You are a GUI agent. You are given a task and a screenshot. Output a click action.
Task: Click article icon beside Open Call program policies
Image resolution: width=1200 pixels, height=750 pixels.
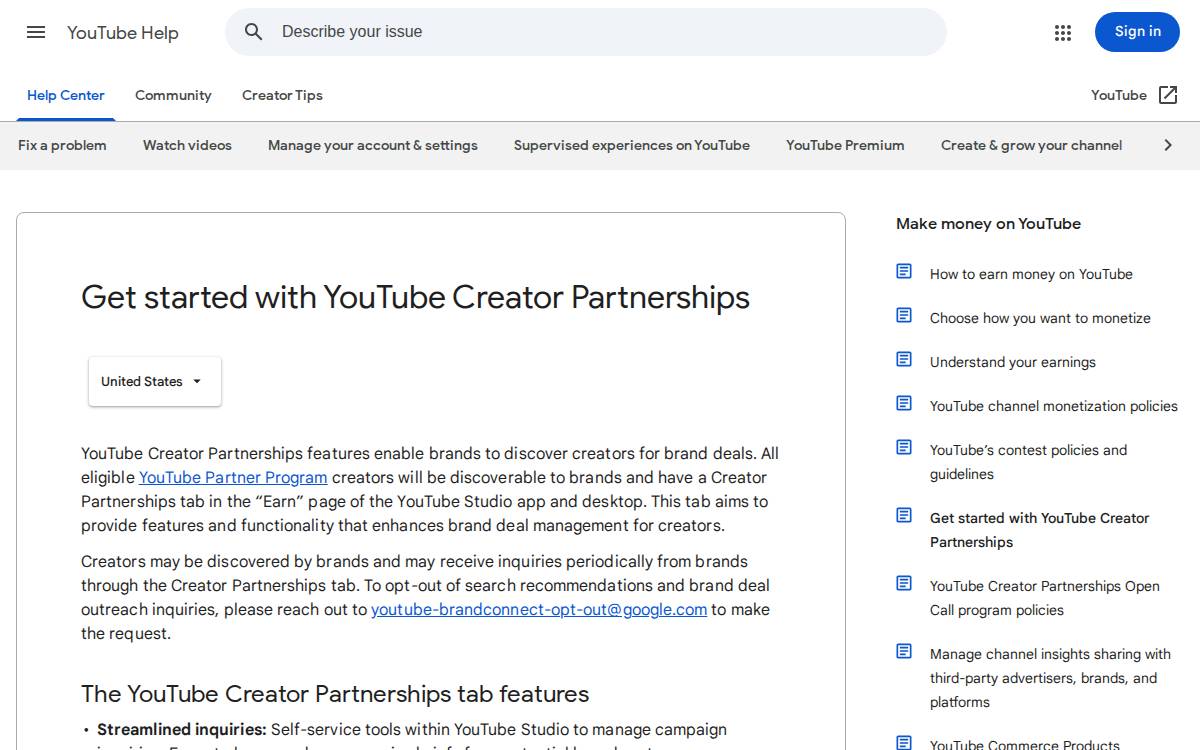(x=904, y=583)
